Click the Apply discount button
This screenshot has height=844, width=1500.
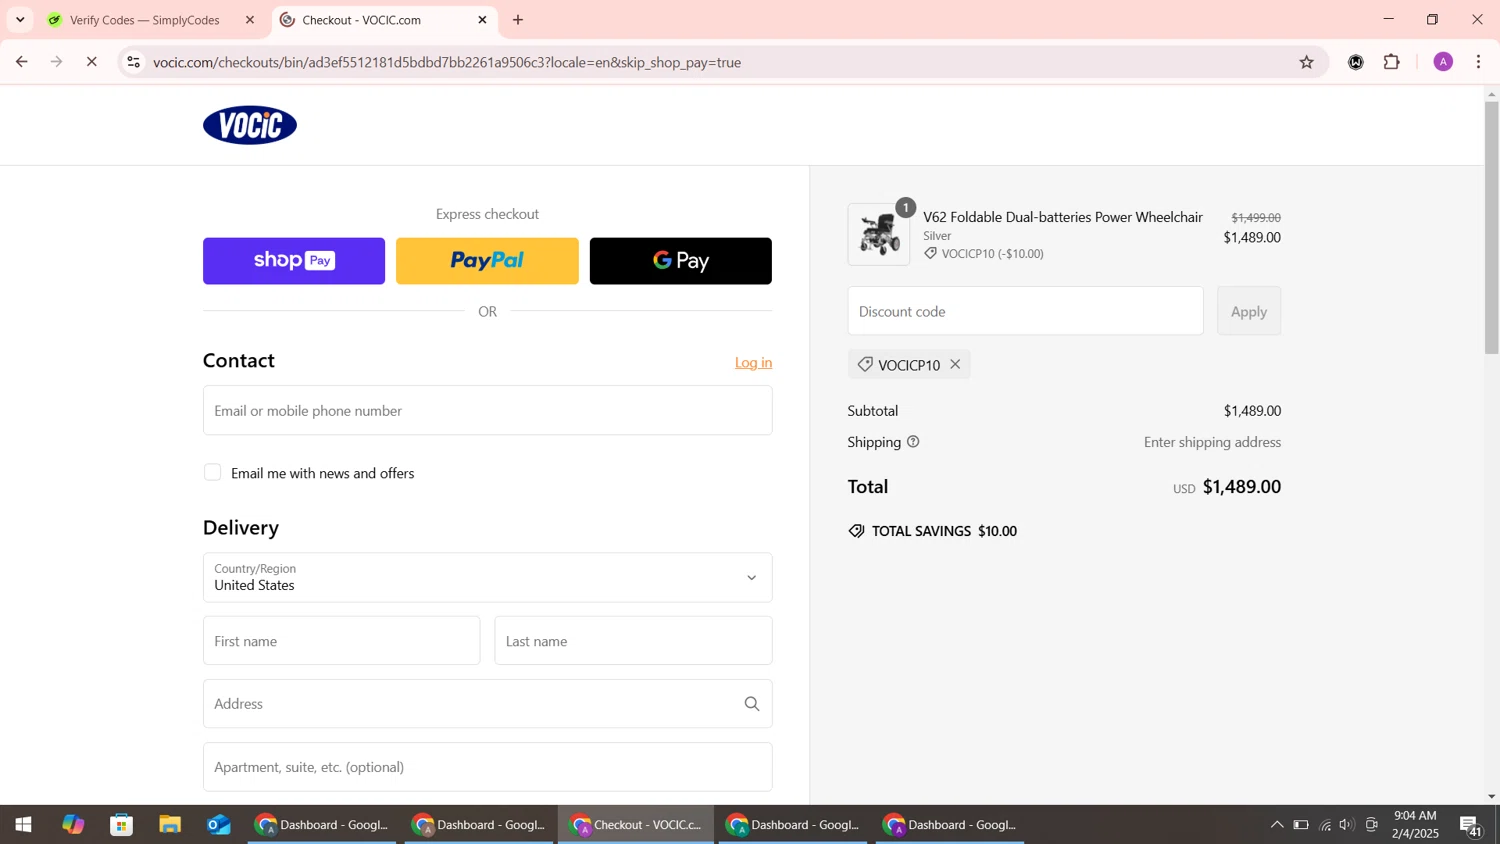[1248, 311]
